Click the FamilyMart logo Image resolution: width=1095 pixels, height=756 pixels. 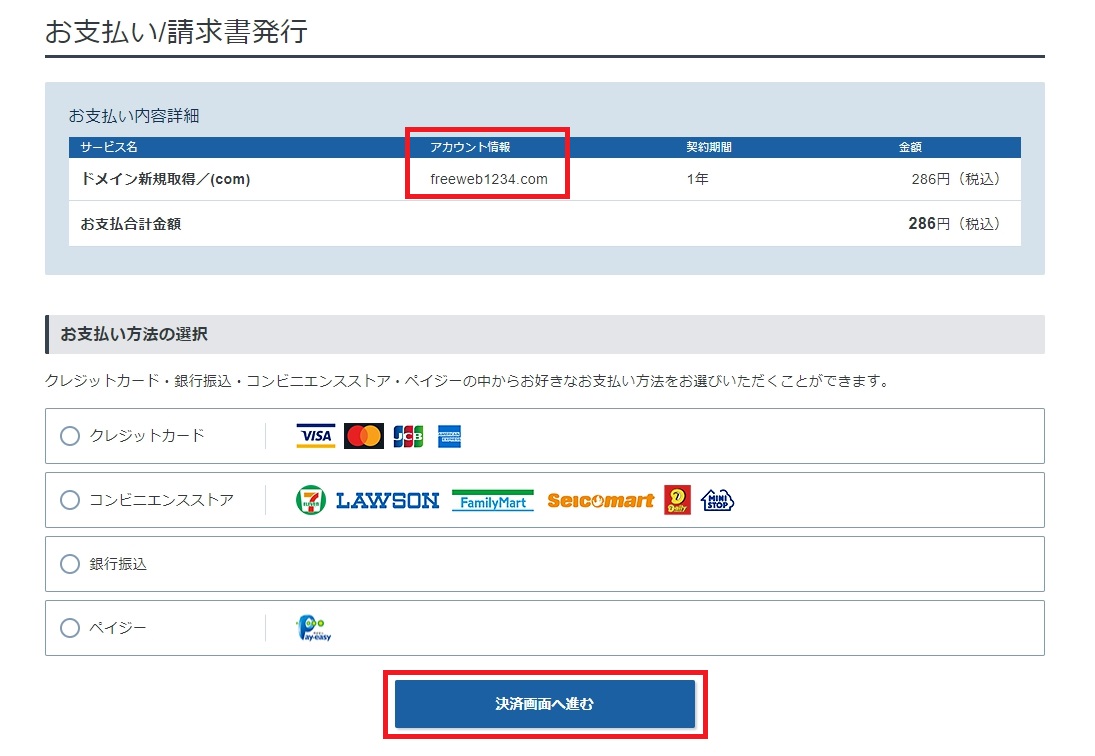click(x=492, y=500)
